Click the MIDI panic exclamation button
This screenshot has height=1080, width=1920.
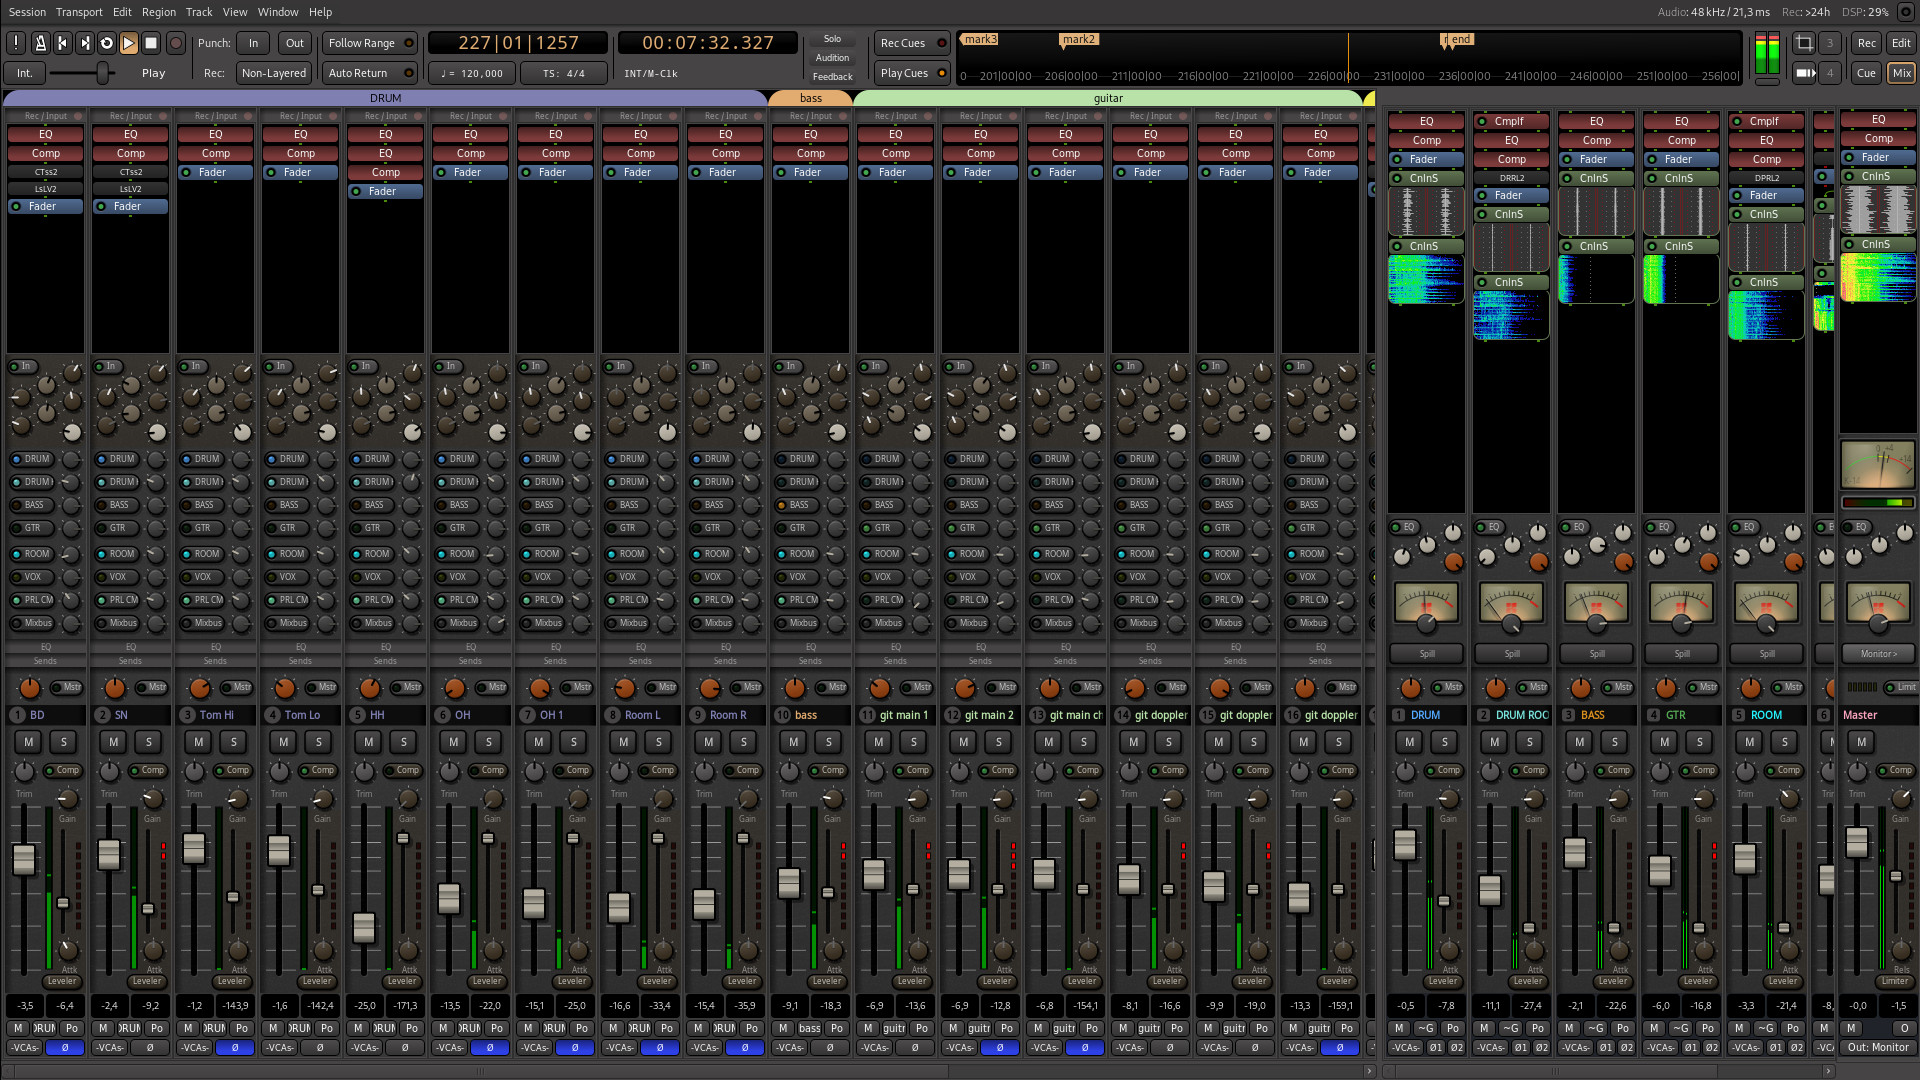point(16,43)
